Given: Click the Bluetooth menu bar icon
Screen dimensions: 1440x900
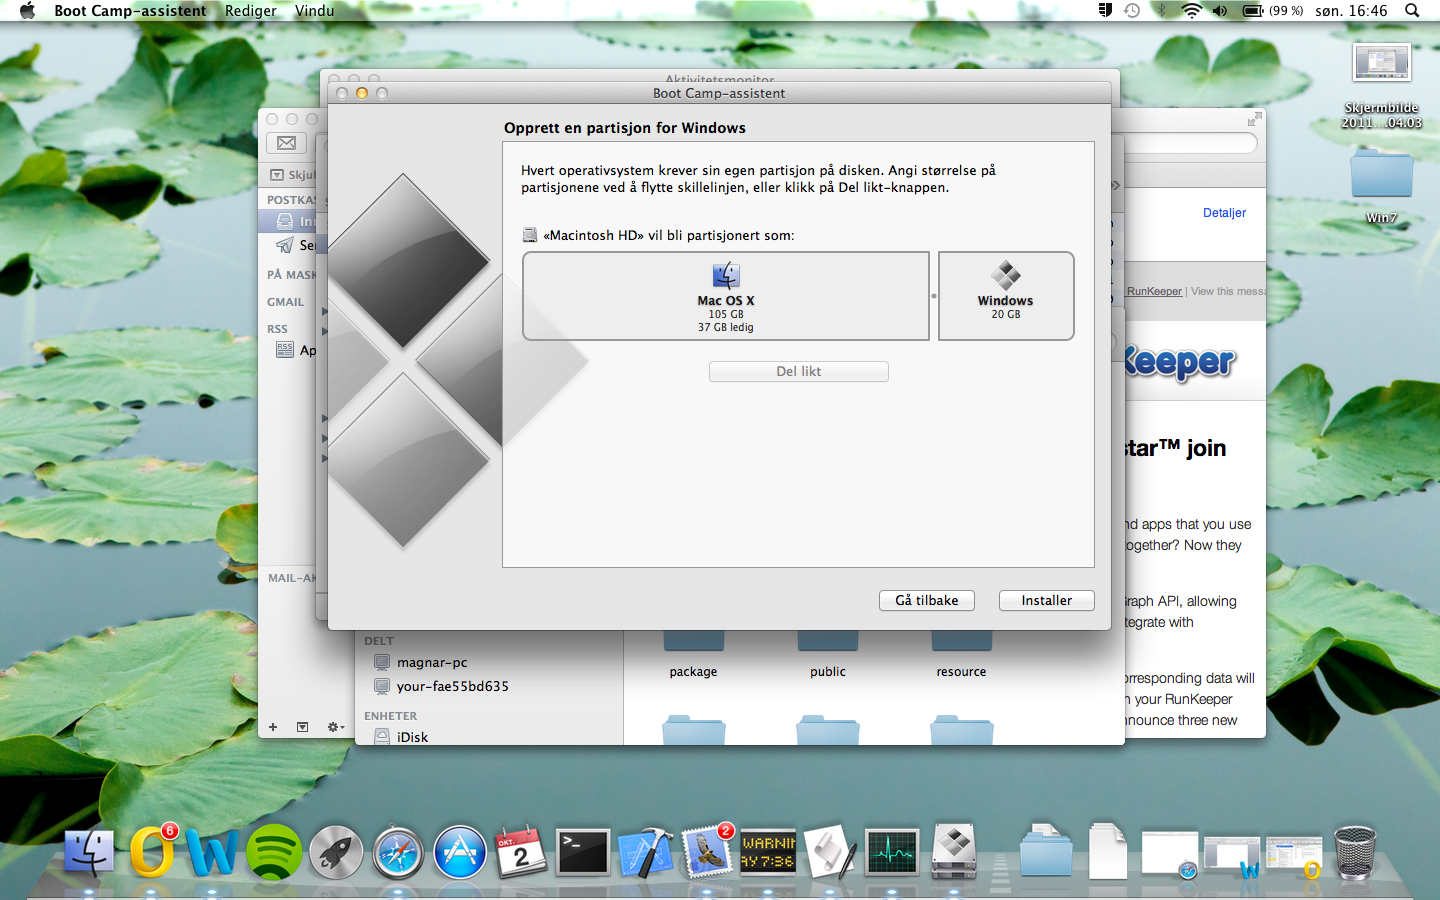Looking at the screenshot, I should coord(1162,10).
